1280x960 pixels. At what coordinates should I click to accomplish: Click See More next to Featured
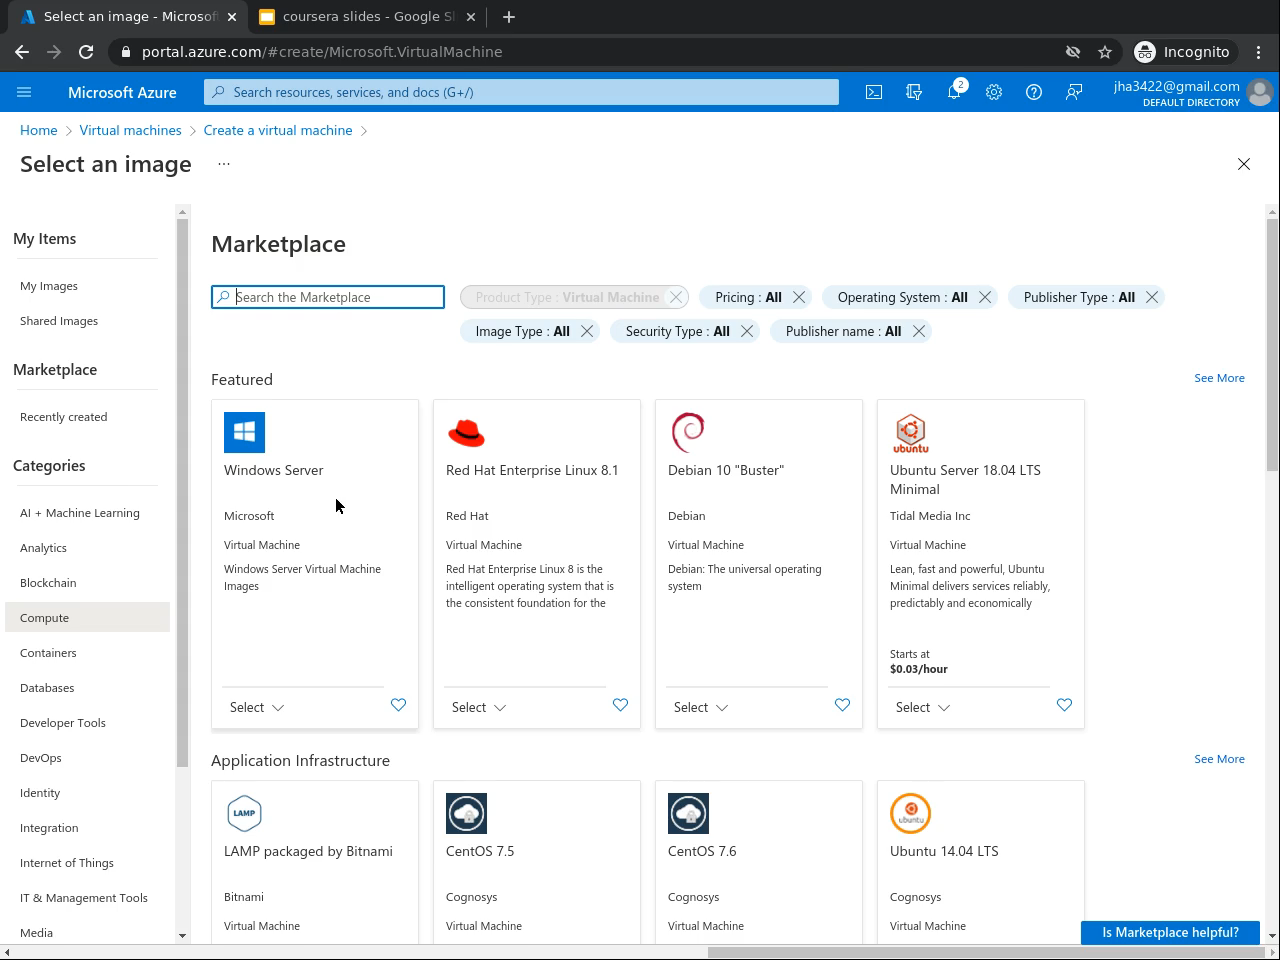tap(1219, 378)
